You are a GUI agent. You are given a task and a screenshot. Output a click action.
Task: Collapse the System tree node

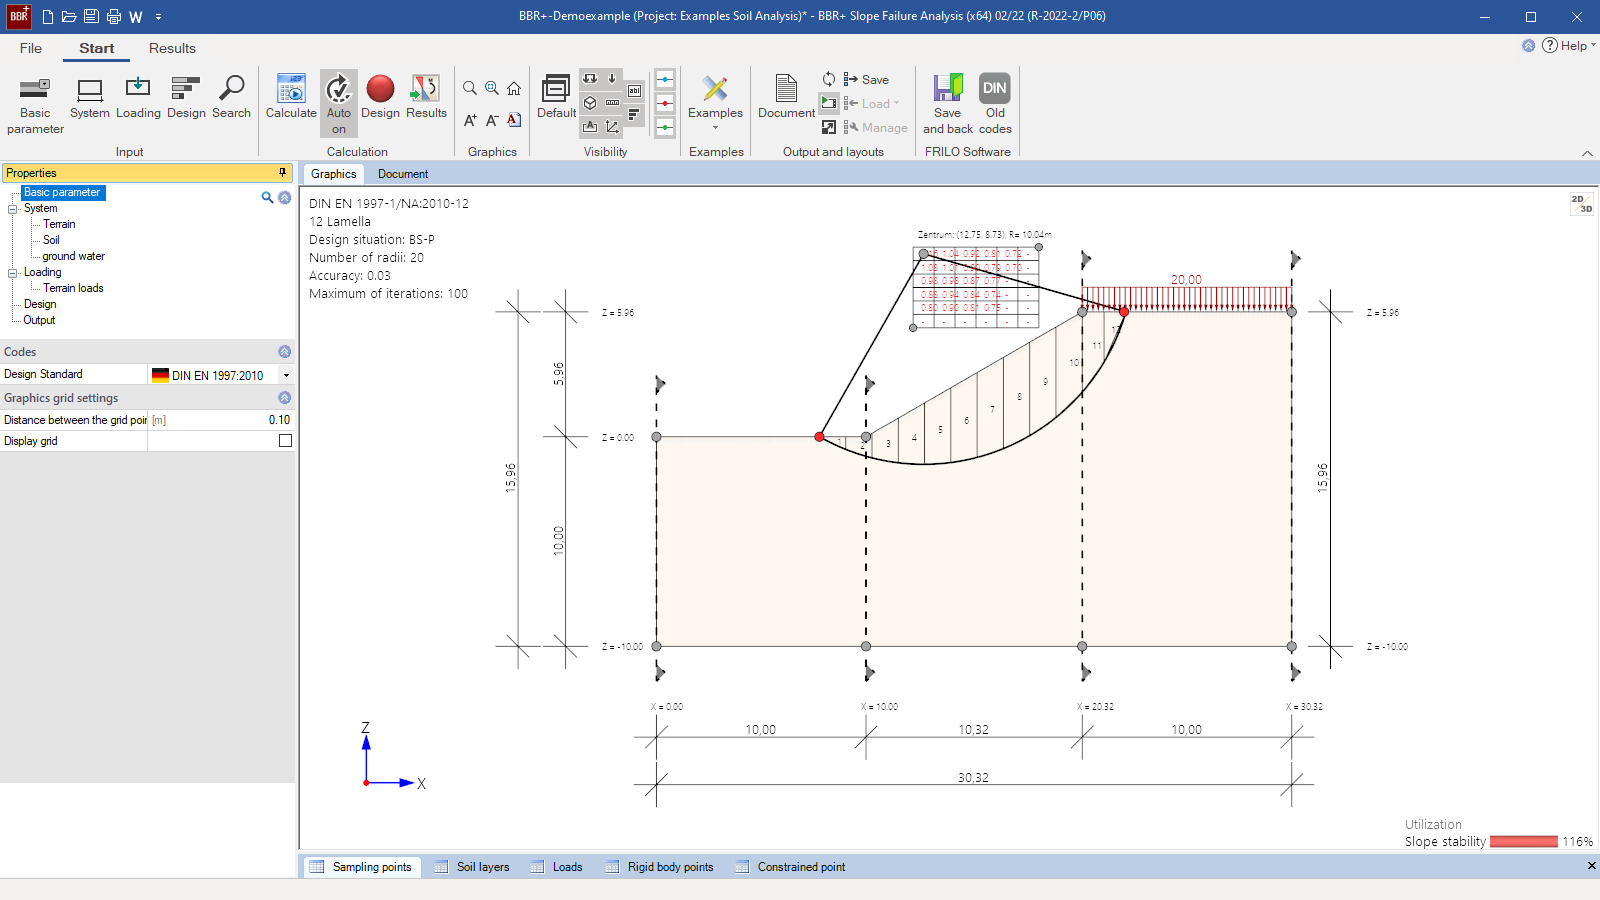pyautogui.click(x=13, y=209)
